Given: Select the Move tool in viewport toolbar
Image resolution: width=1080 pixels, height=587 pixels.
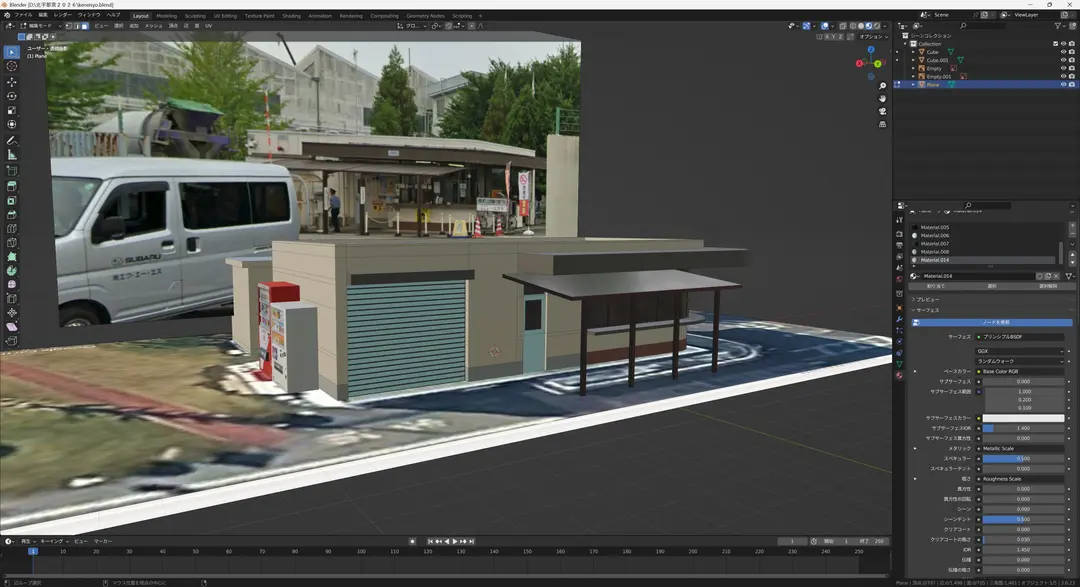Looking at the screenshot, I should [12, 82].
